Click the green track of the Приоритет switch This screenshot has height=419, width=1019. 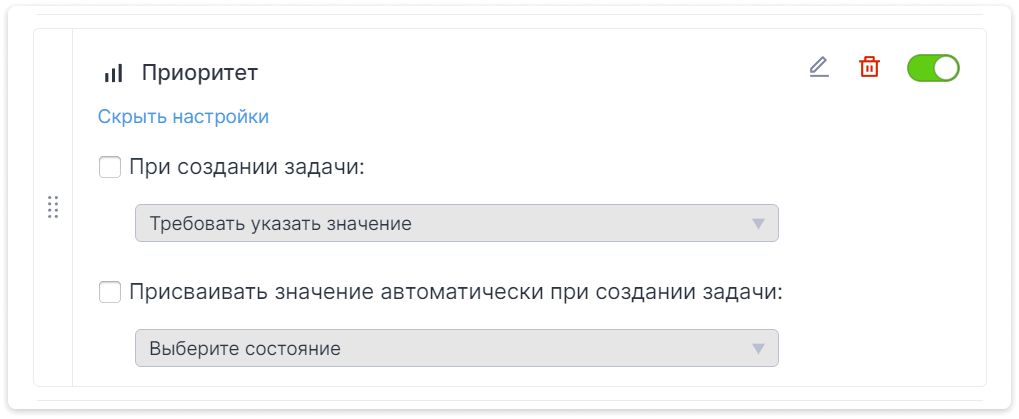point(920,68)
